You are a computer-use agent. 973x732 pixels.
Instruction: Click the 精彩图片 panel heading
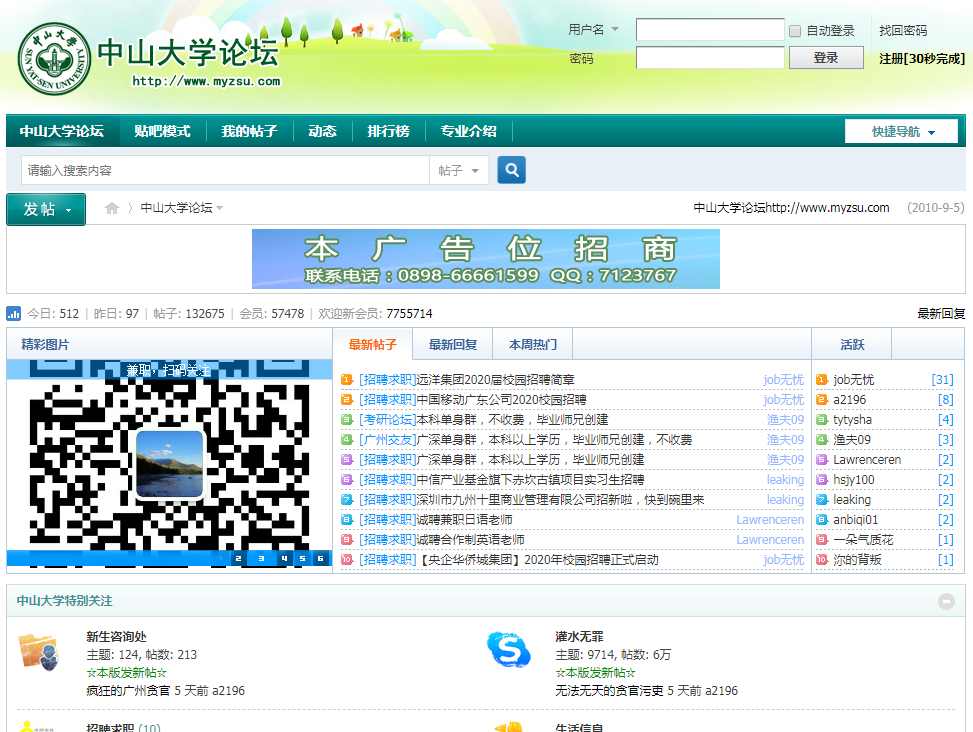45,344
